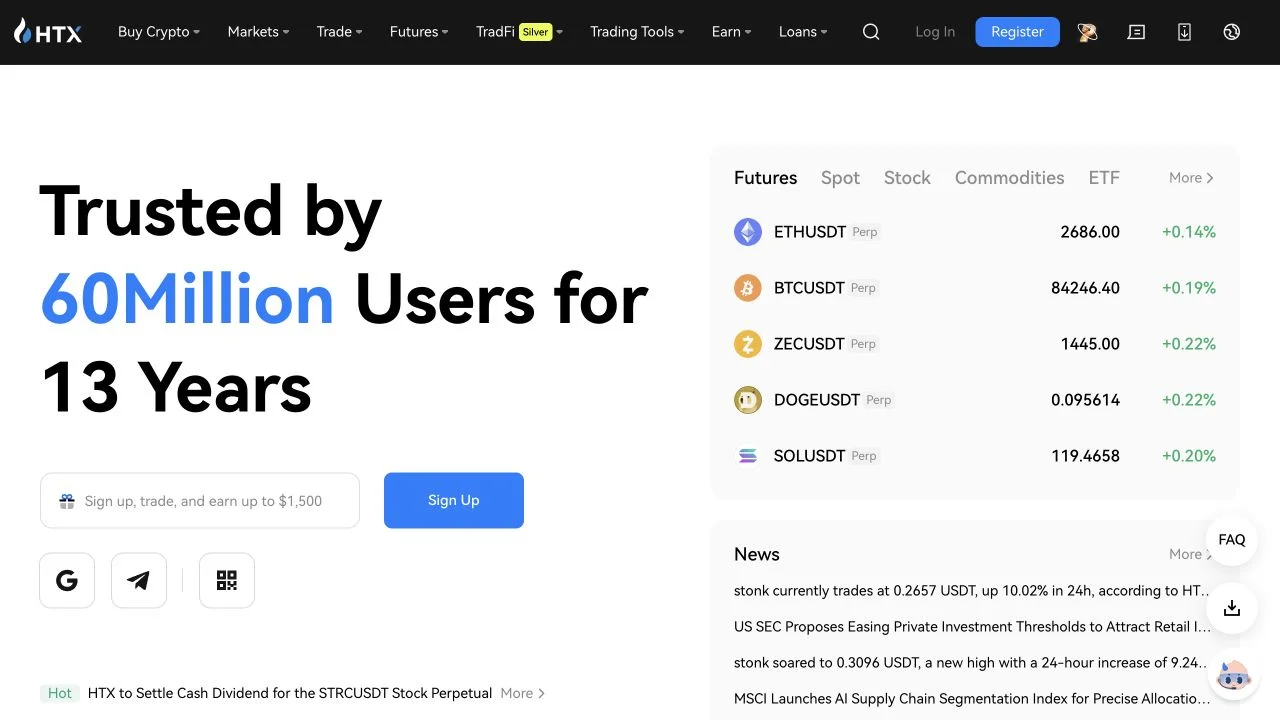This screenshot has width=1280, height=720.
Task: Click the Dogecoin coin icon
Action: [748, 400]
